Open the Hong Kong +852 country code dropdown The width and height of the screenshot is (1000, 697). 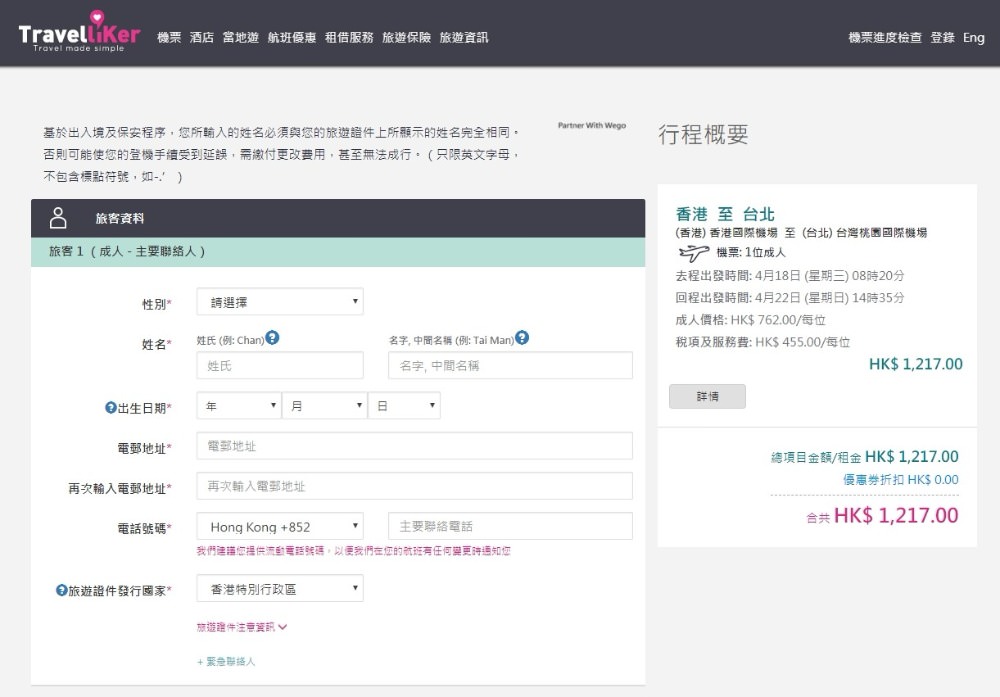pyautogui.click(x=280, y=526)
